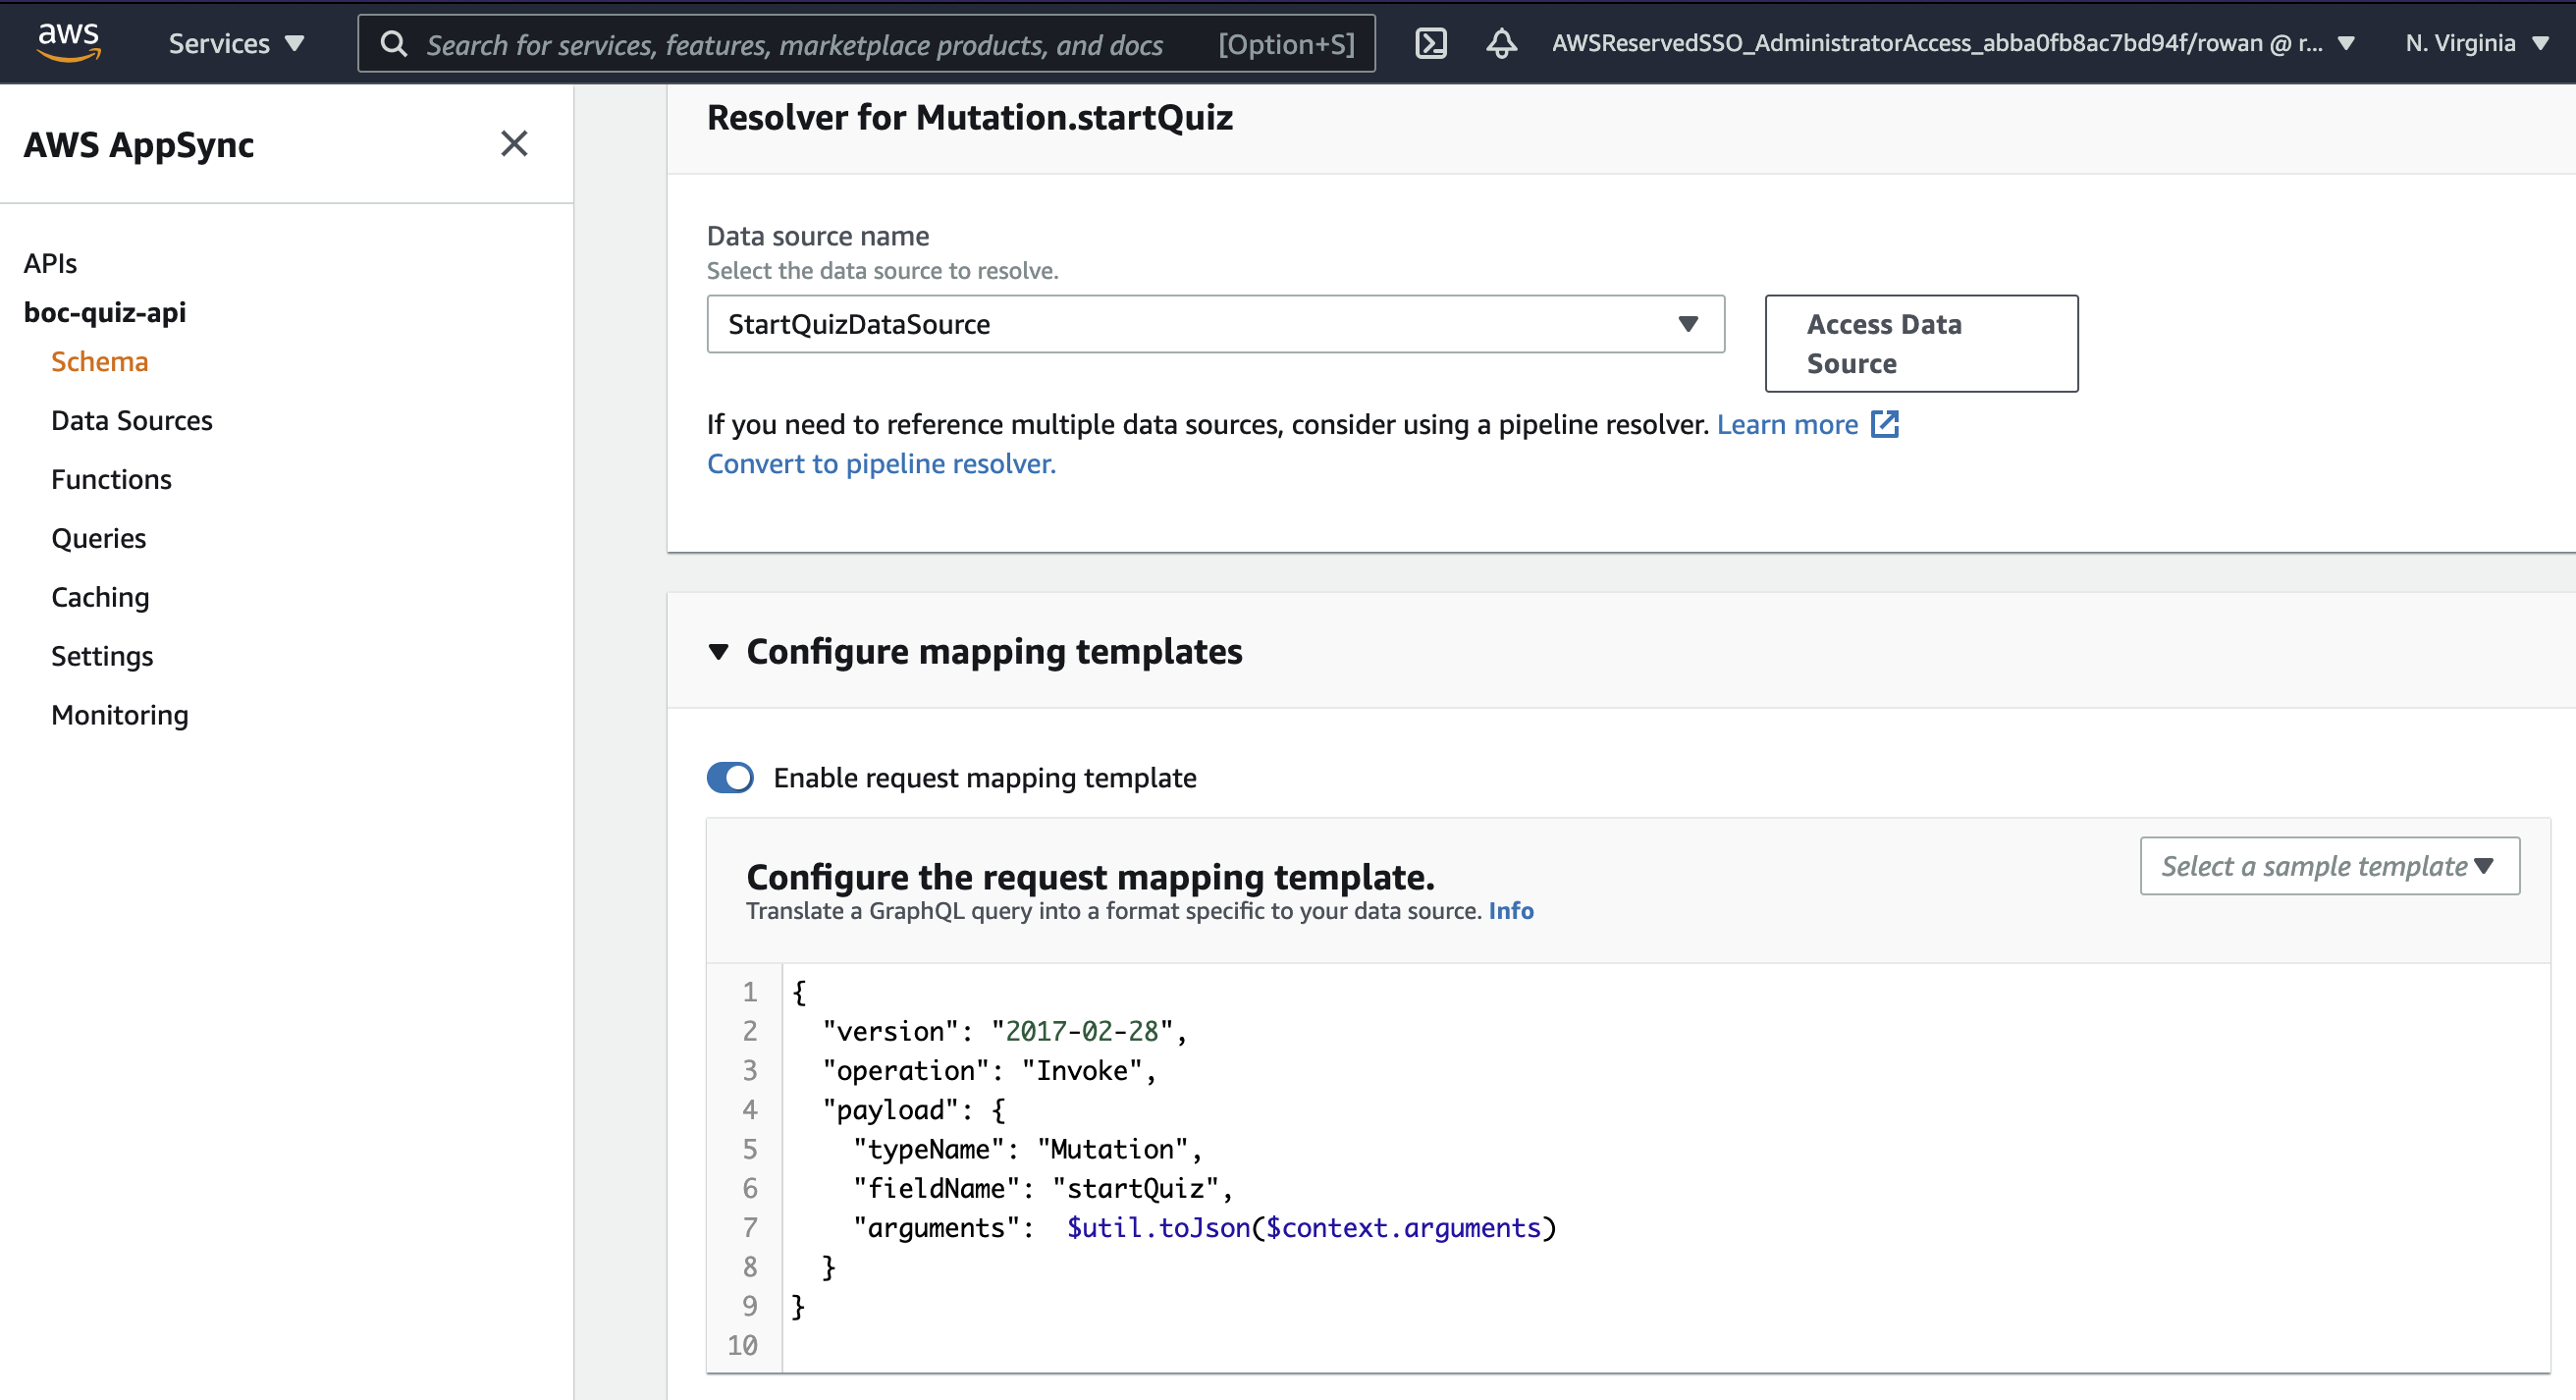
Task: Click the search magnifier icon
Action: [x=394, y=44]
